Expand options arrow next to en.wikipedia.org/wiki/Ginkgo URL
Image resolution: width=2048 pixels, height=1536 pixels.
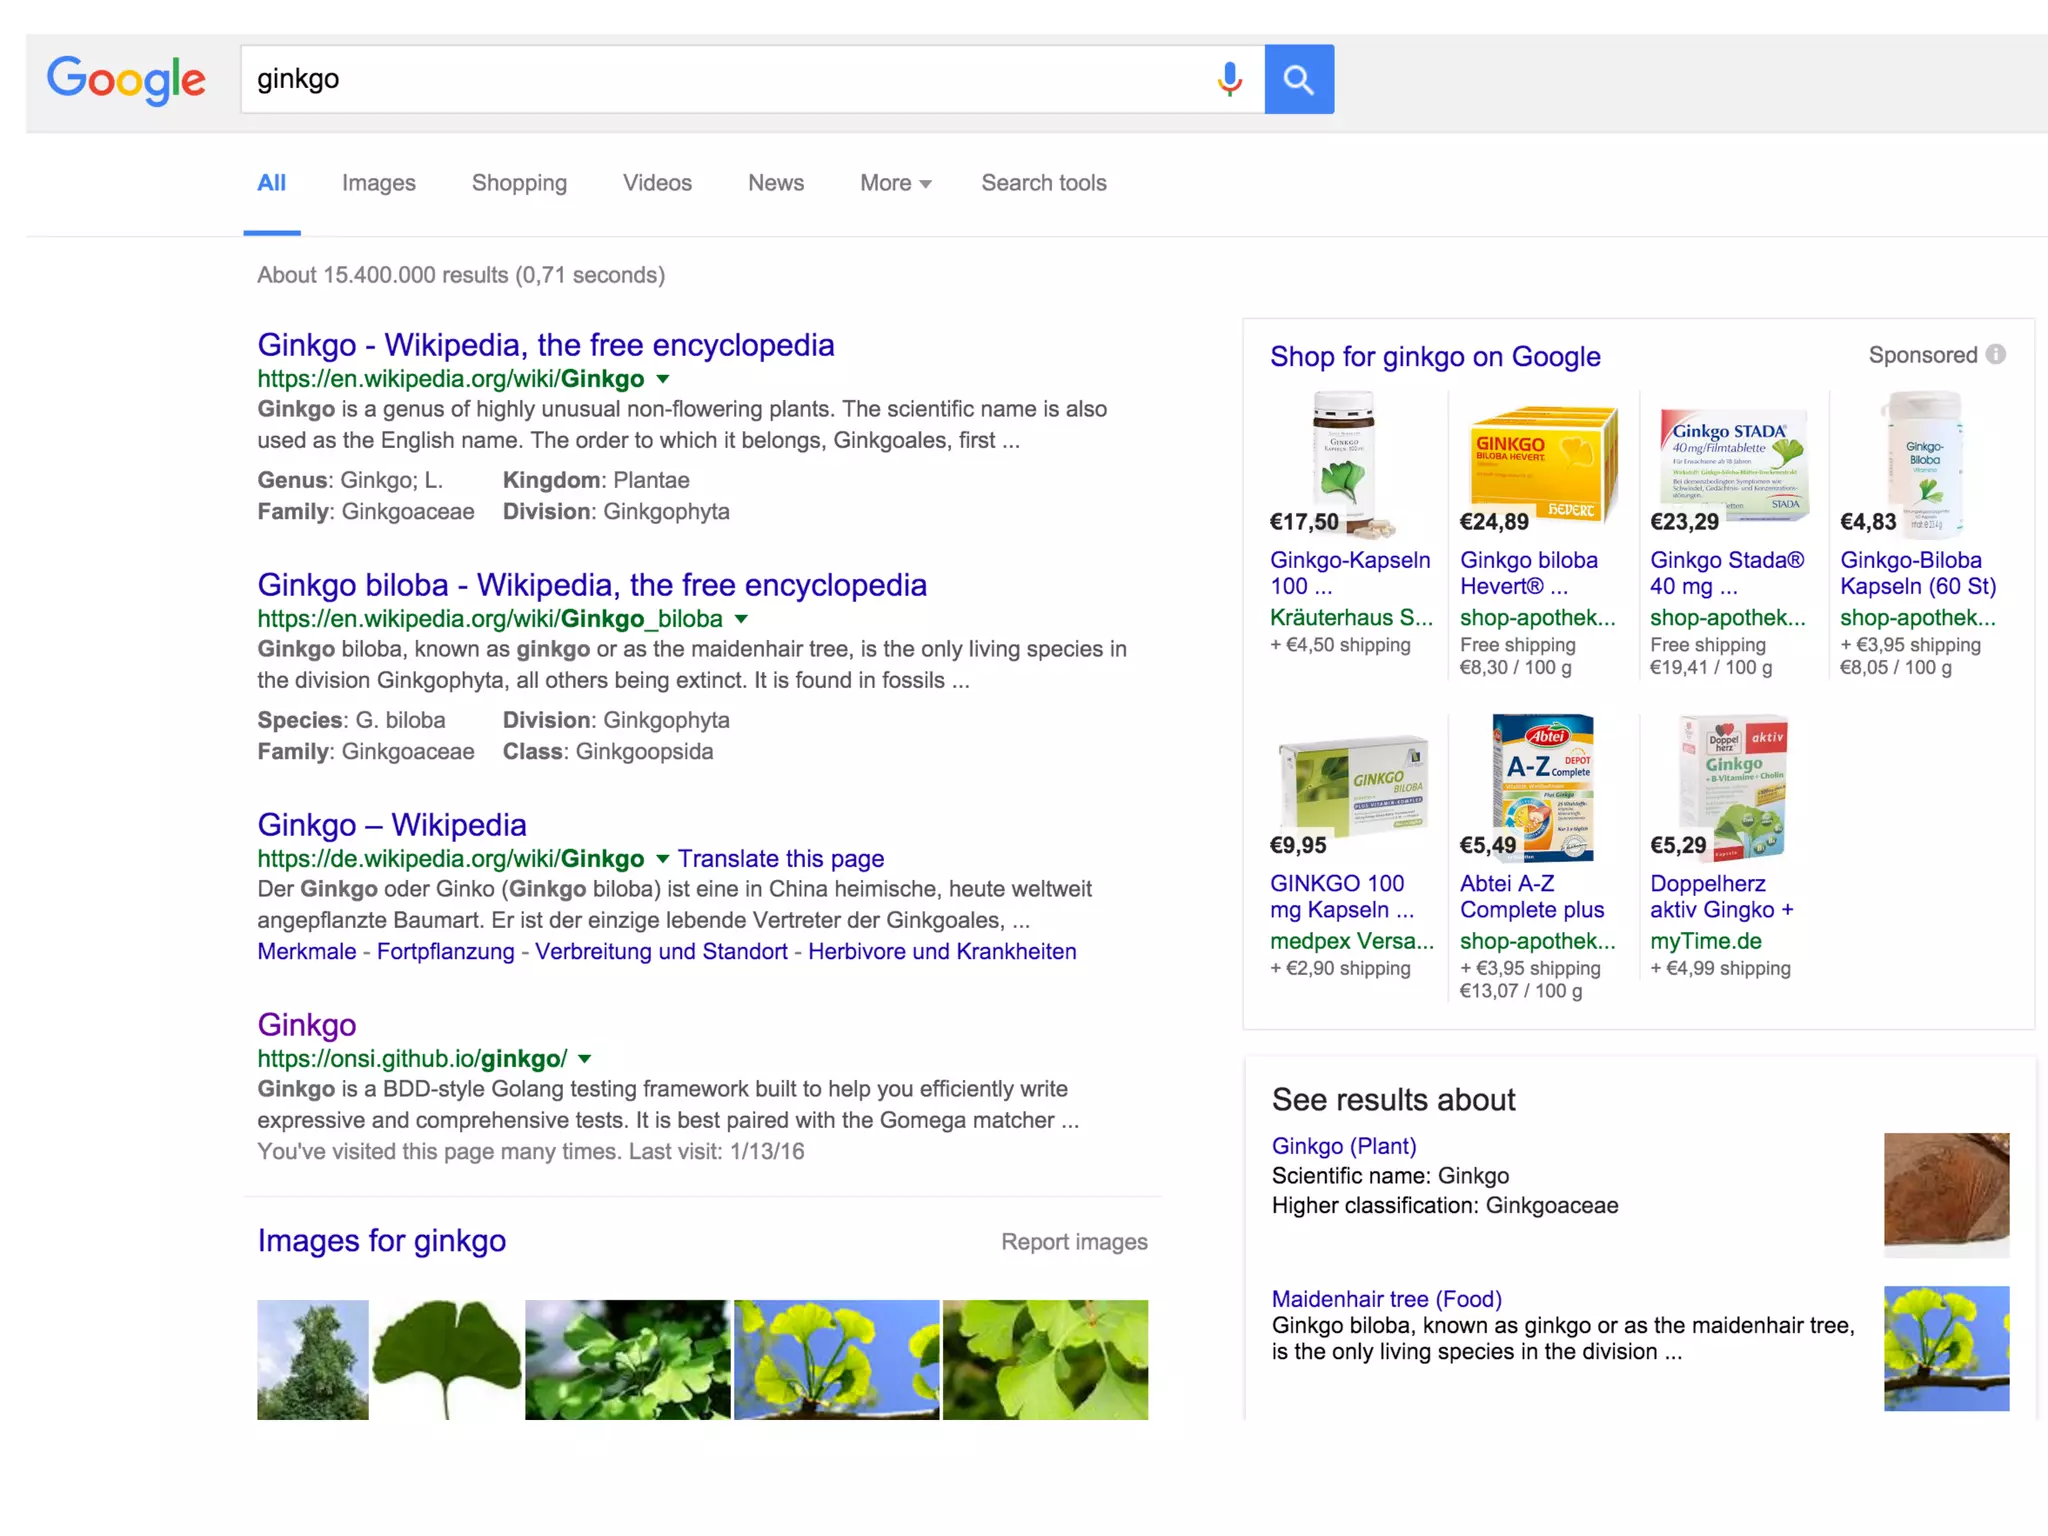[x=663, y=379]
